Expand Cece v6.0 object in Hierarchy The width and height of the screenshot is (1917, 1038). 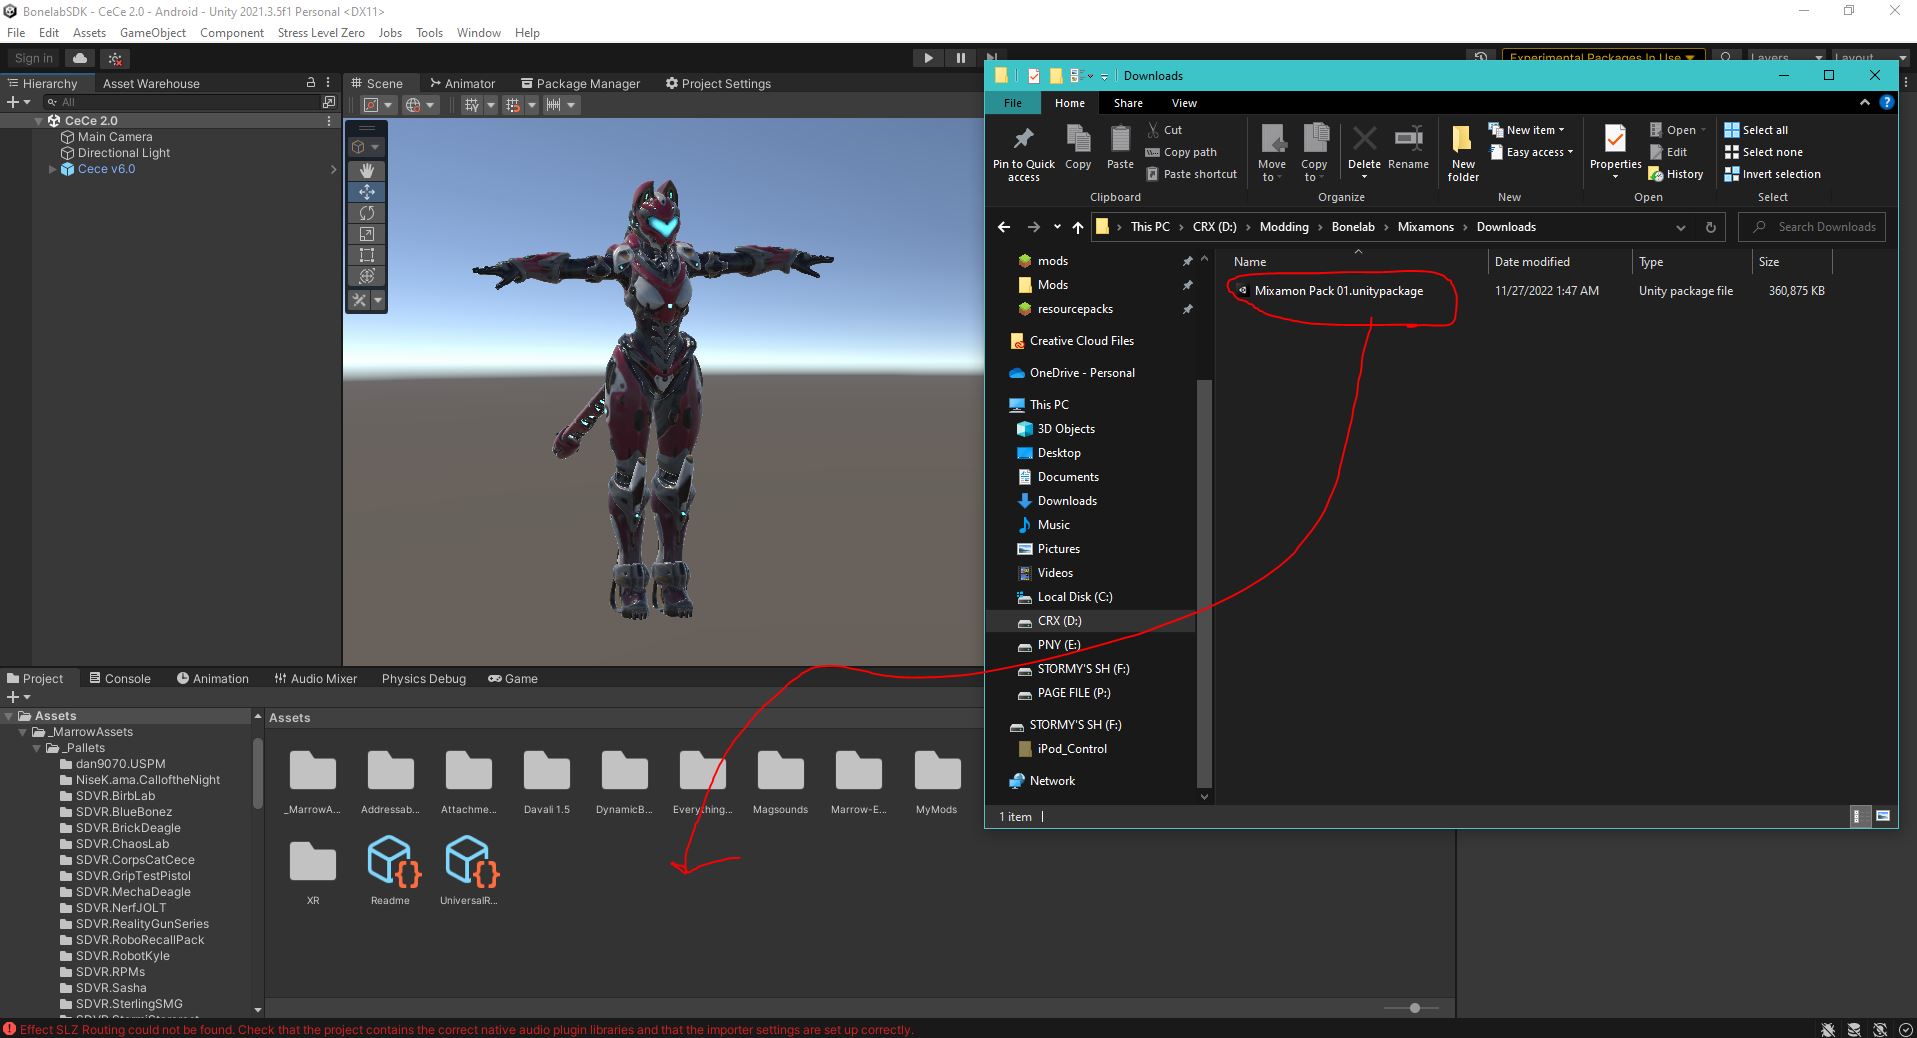pyautogui.click(x=53, y=169)
